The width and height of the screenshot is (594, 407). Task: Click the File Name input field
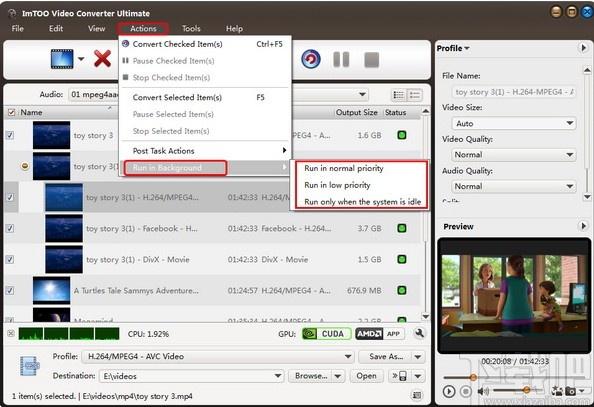[x=514, y=92]
